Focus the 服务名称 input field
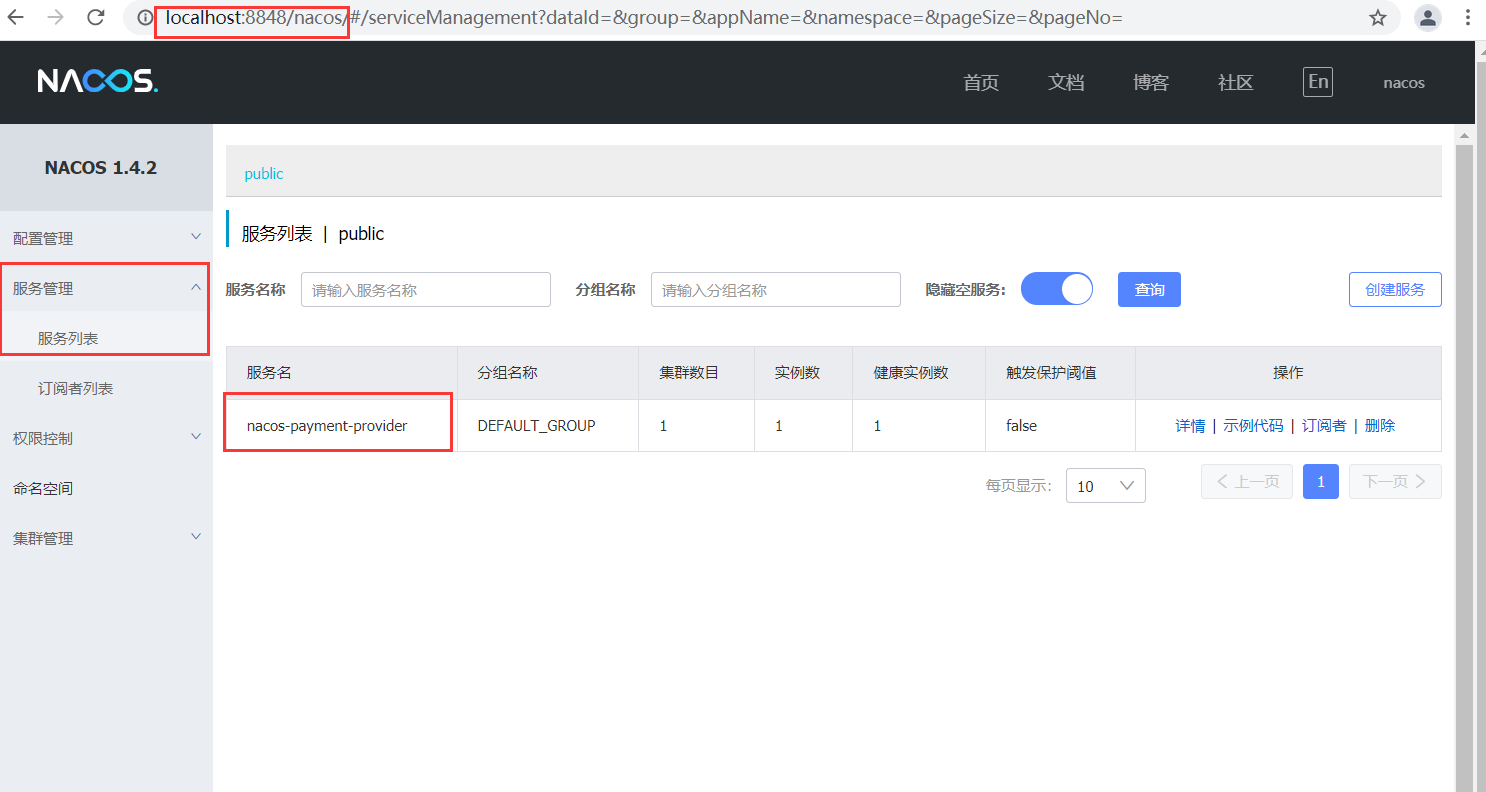Image resolution: width=1486 pixels, height=792 pixels. click(x=426, y=289)
